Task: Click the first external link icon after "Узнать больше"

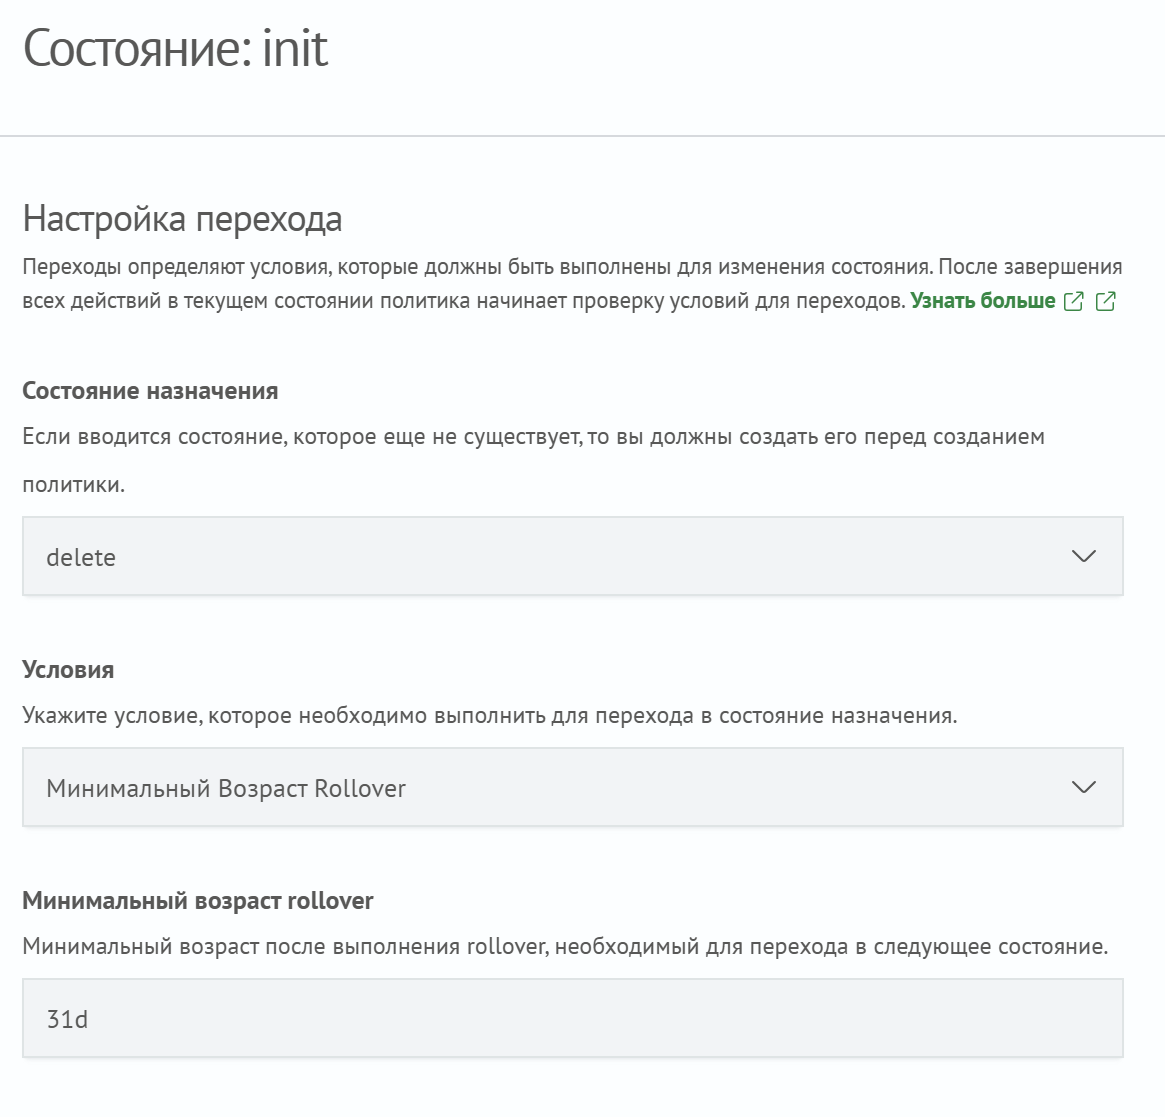Action: [1073, 301]
